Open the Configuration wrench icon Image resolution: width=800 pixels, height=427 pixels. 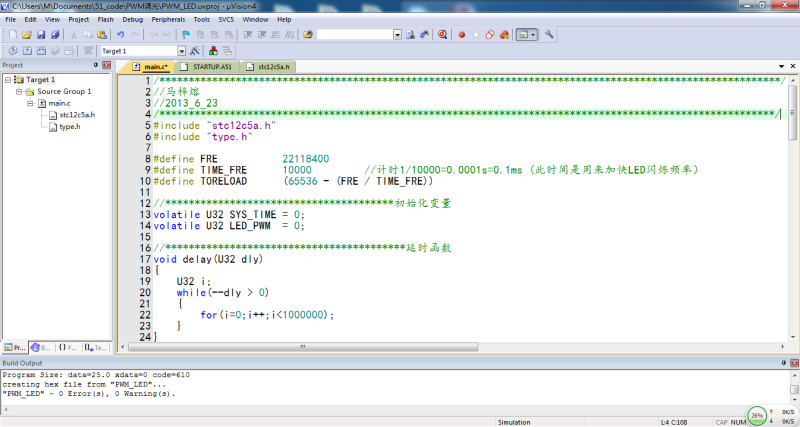click(549, 34)
